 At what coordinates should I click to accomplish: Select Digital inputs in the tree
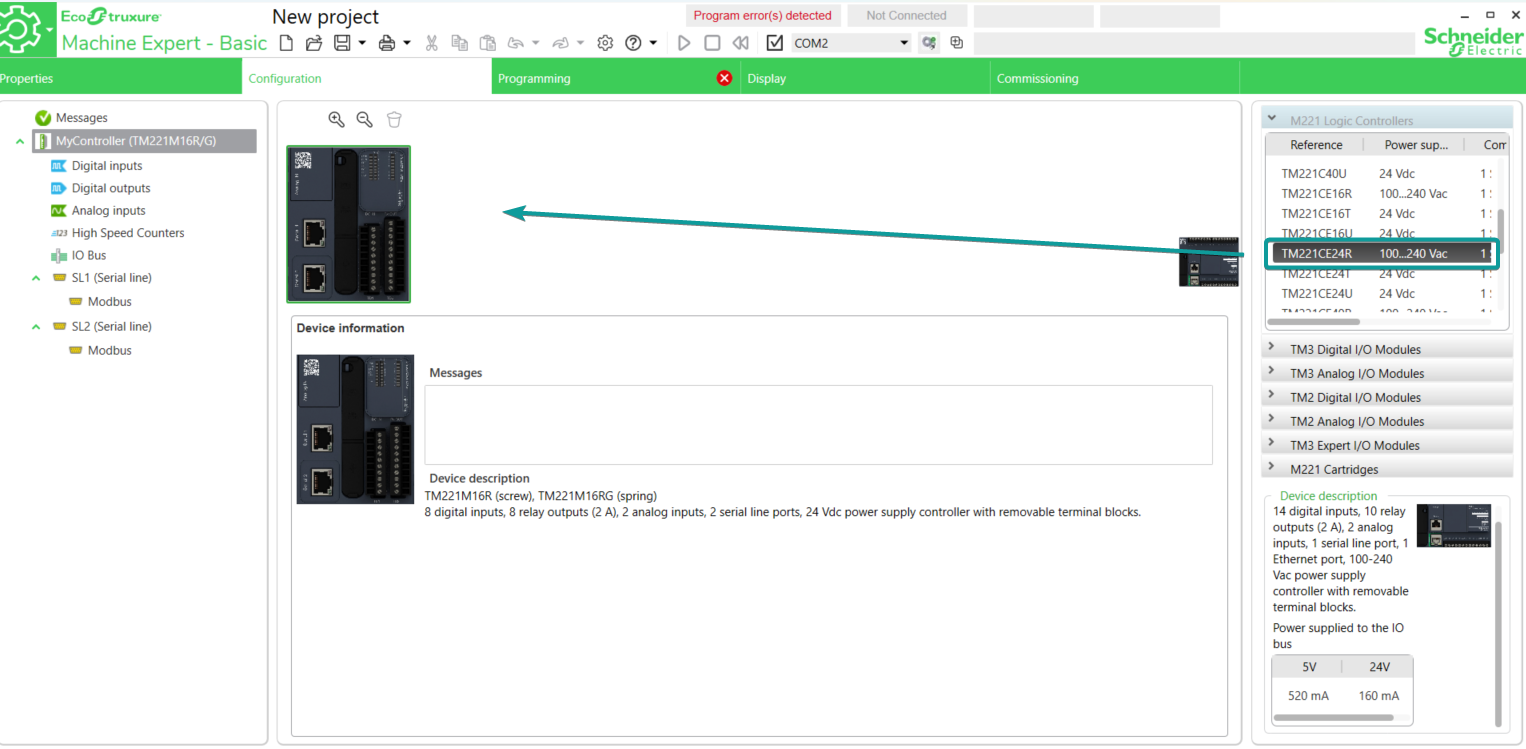tap(107, 166)
